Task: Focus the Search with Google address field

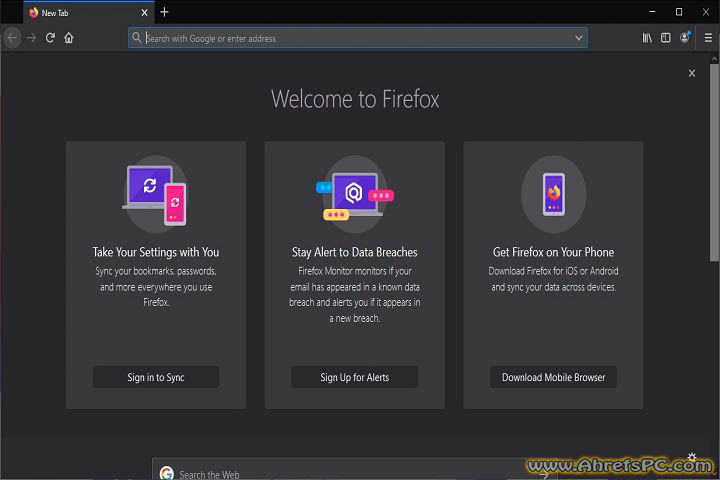Action: coord(358,38)
